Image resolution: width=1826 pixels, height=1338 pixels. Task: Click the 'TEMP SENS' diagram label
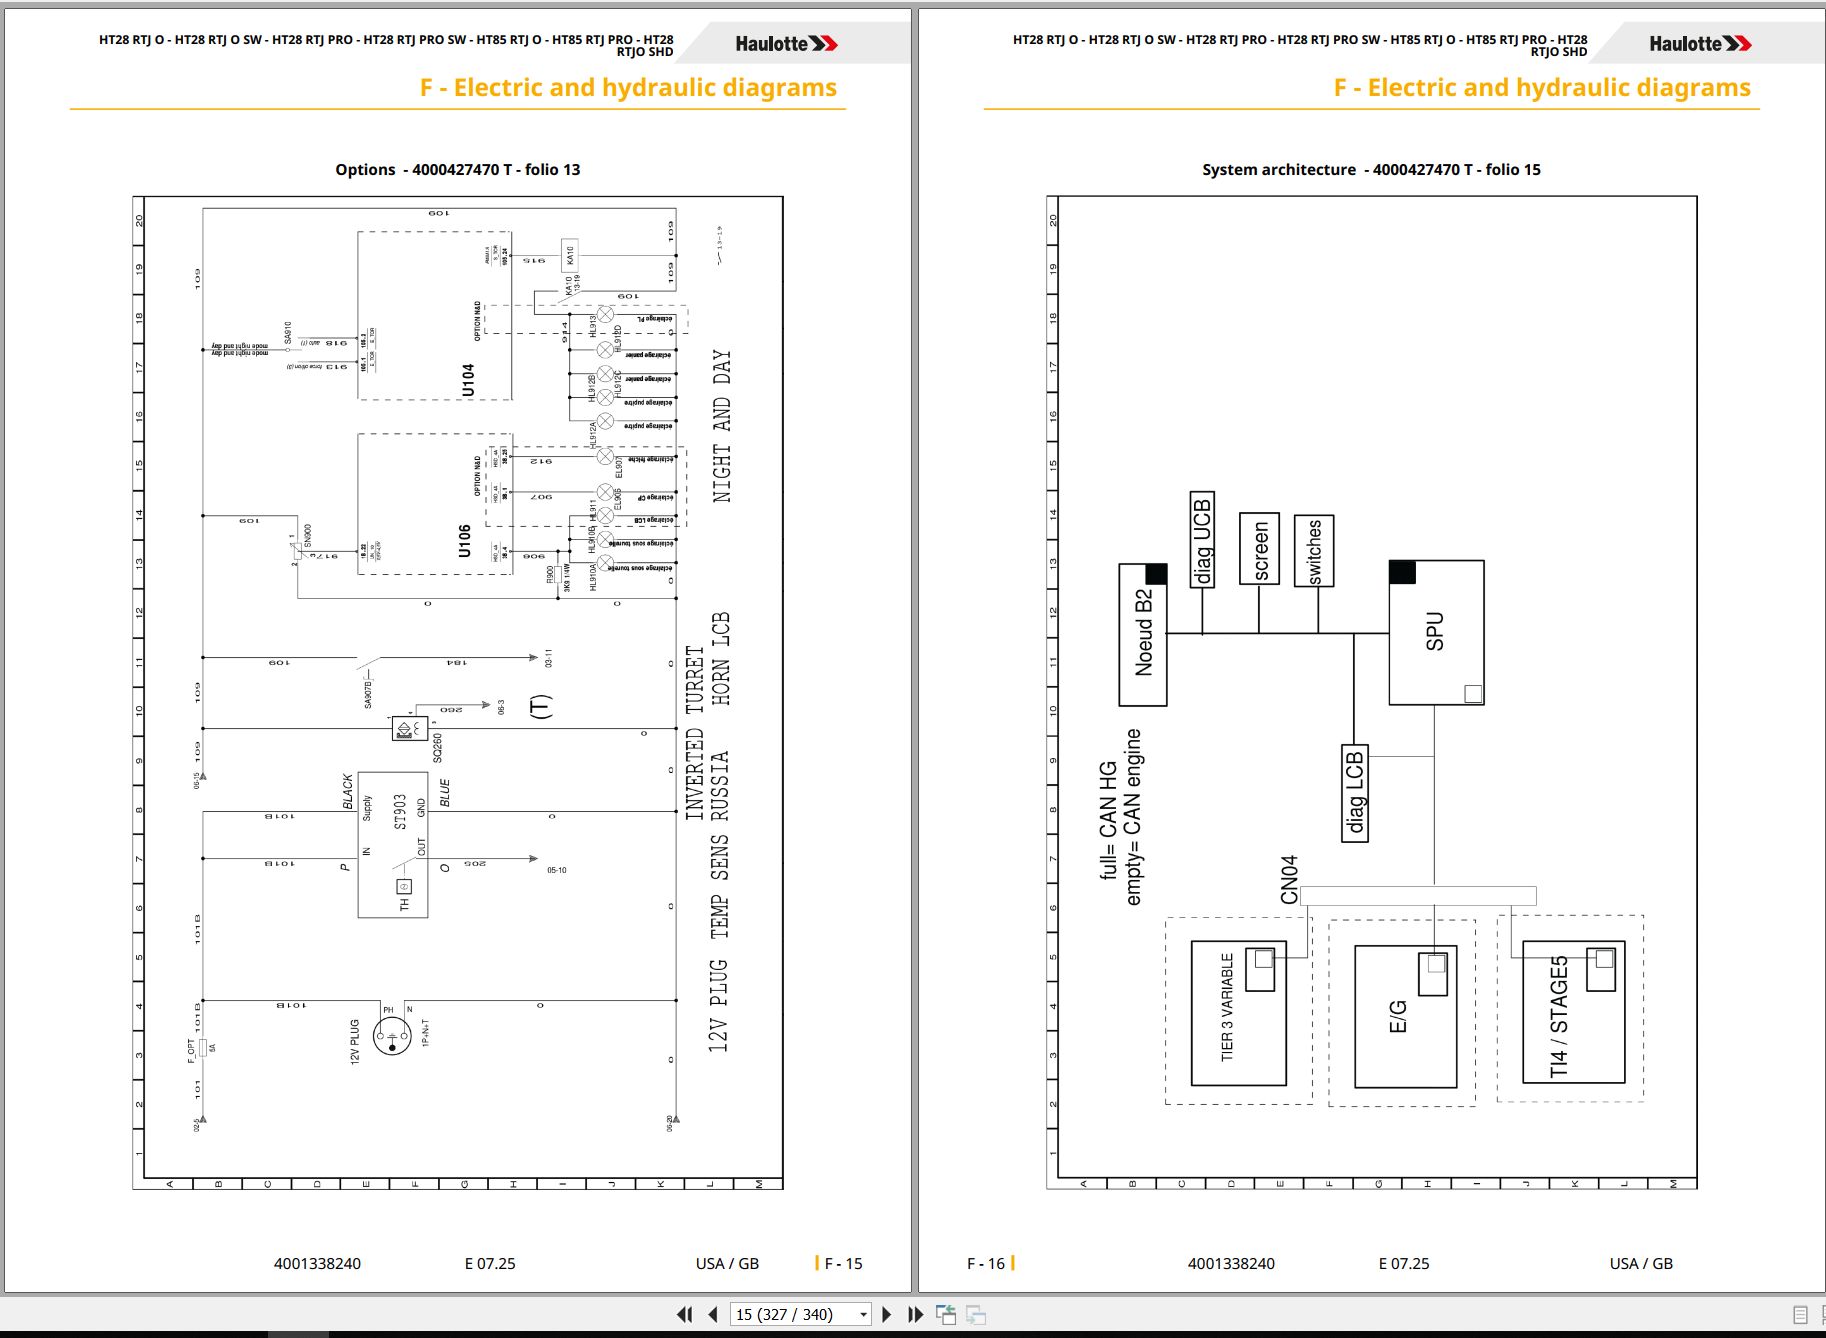pyautogui.click(x=721, y=888)
